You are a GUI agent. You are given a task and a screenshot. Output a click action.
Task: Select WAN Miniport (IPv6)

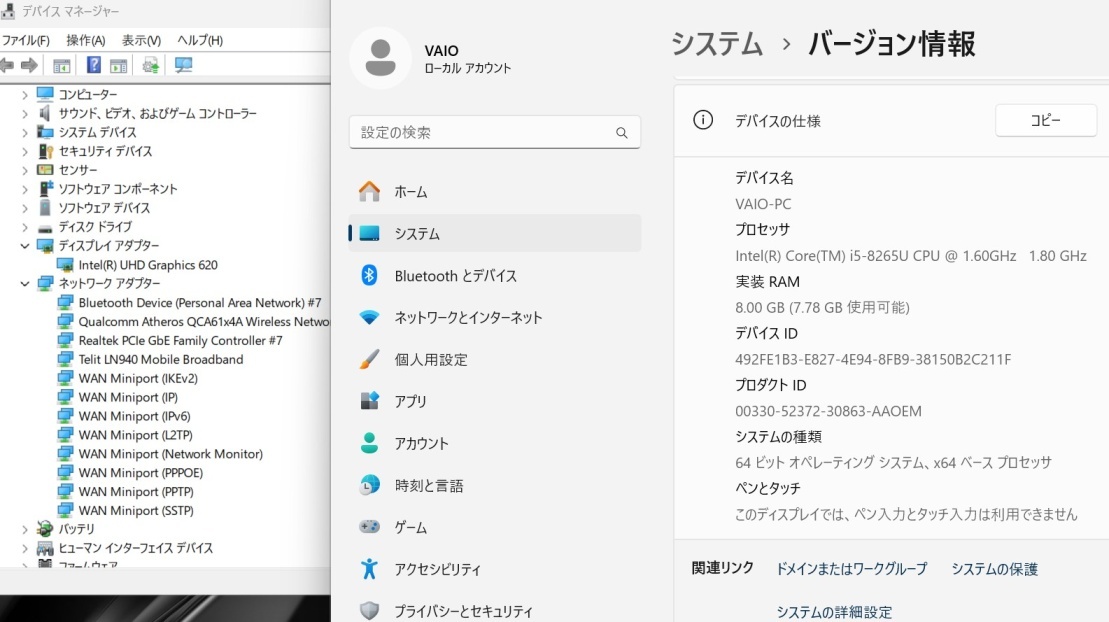point(134,416)
